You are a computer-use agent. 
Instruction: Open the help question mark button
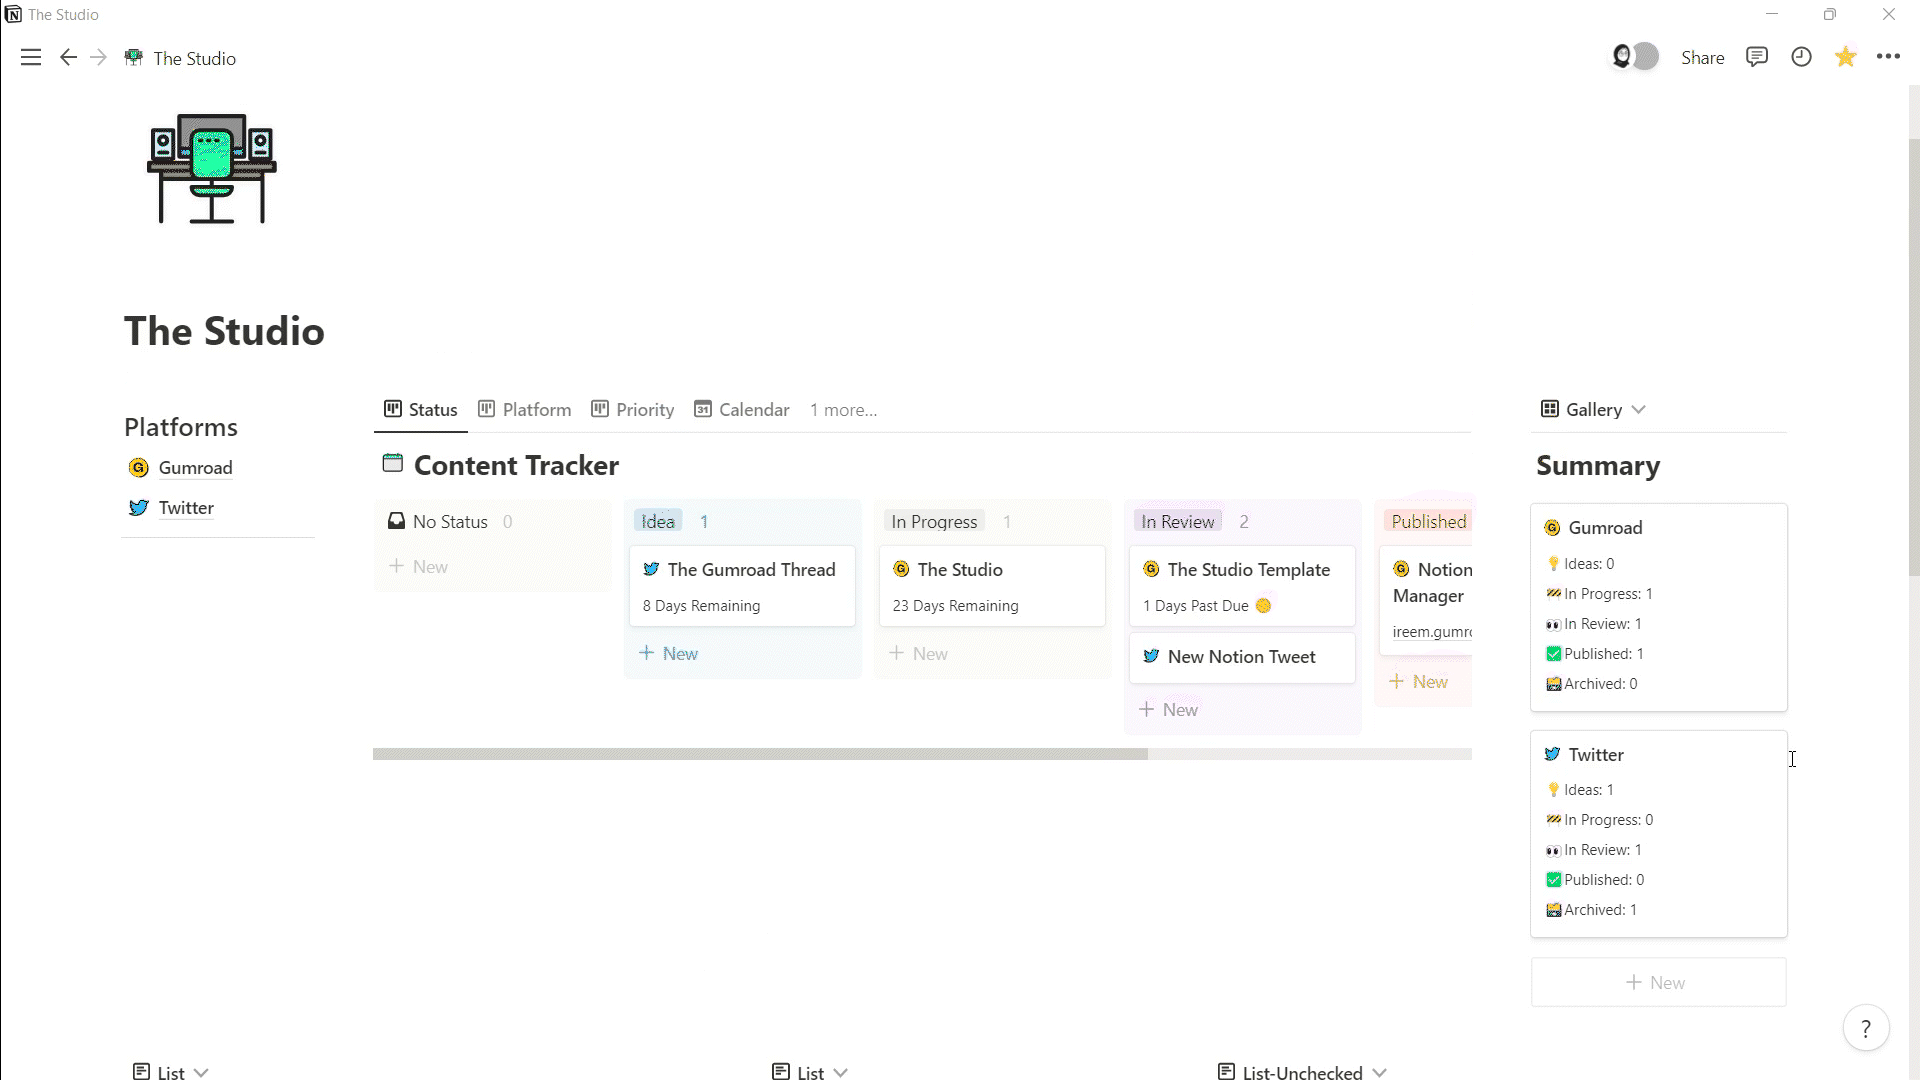coord(1865,1028)
